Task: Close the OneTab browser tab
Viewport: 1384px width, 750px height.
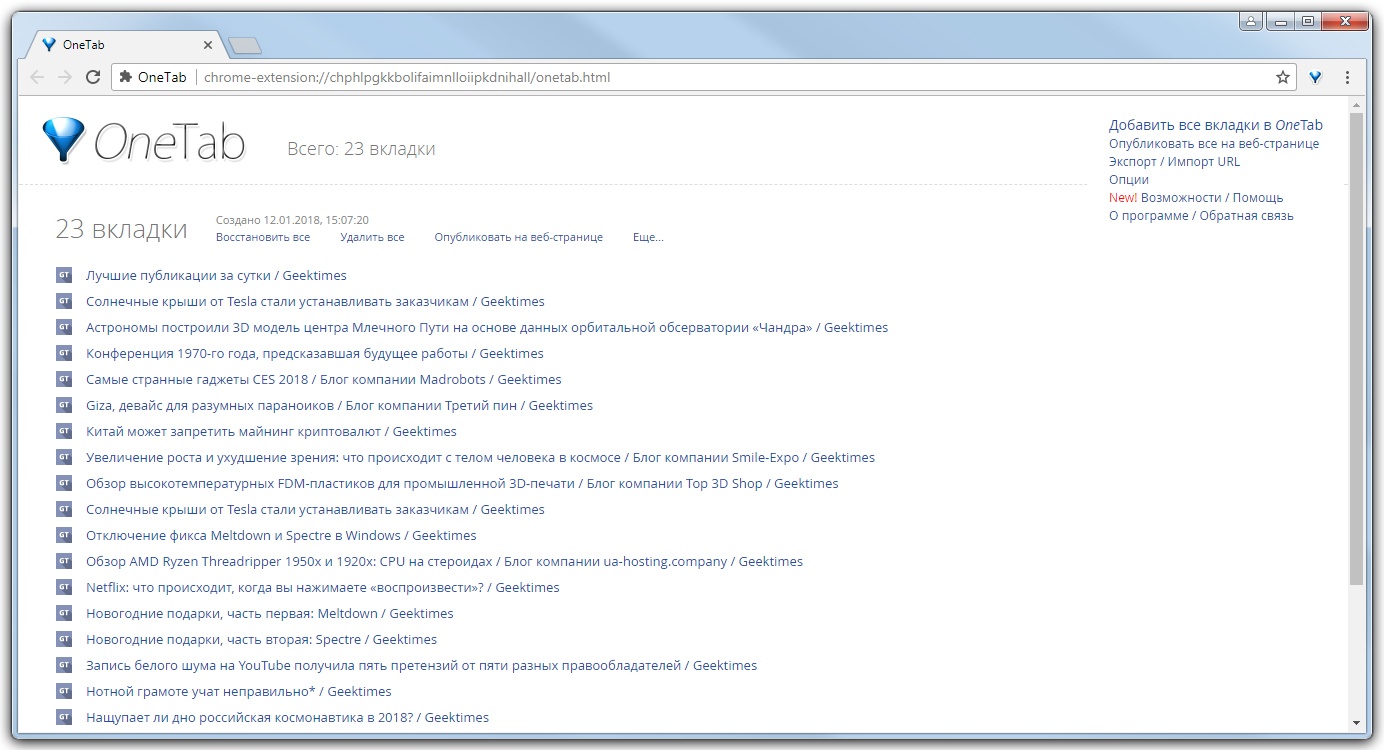Action: click(208, 45)
